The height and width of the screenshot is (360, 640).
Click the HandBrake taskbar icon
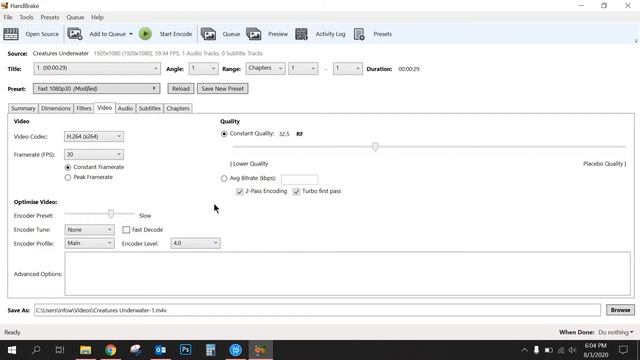pos(261,350)
